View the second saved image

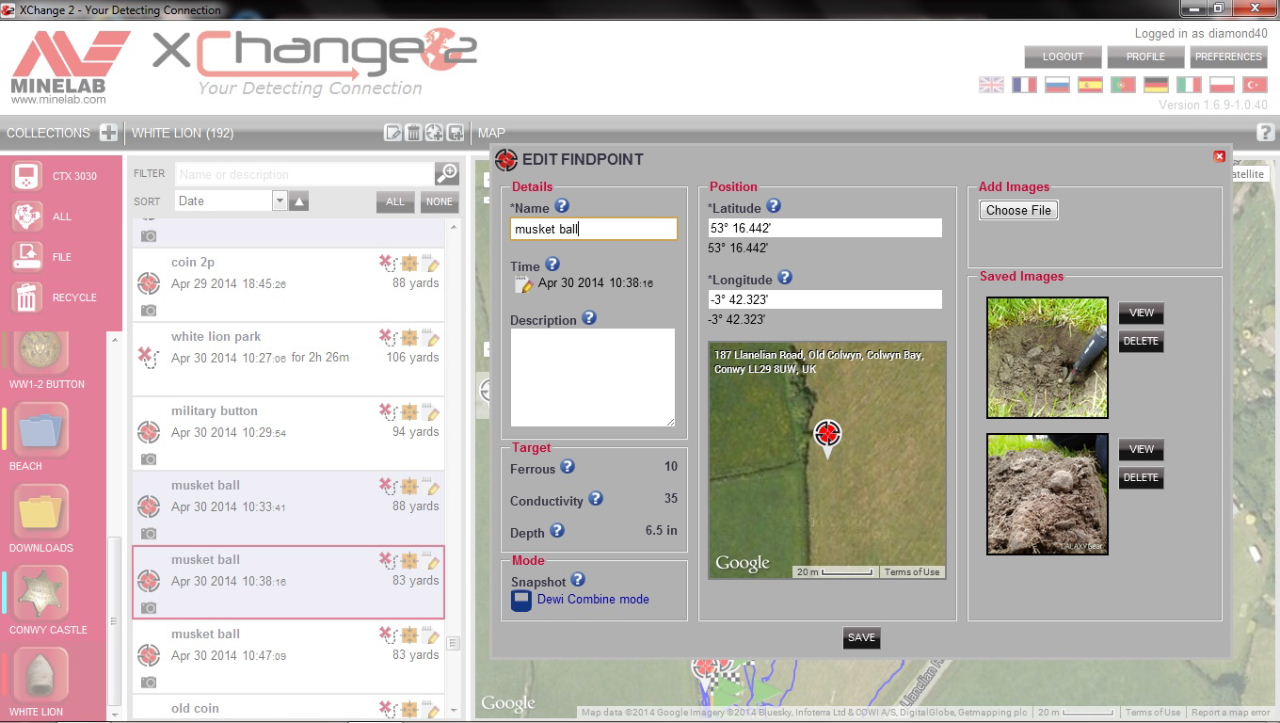pos(1141,449)
